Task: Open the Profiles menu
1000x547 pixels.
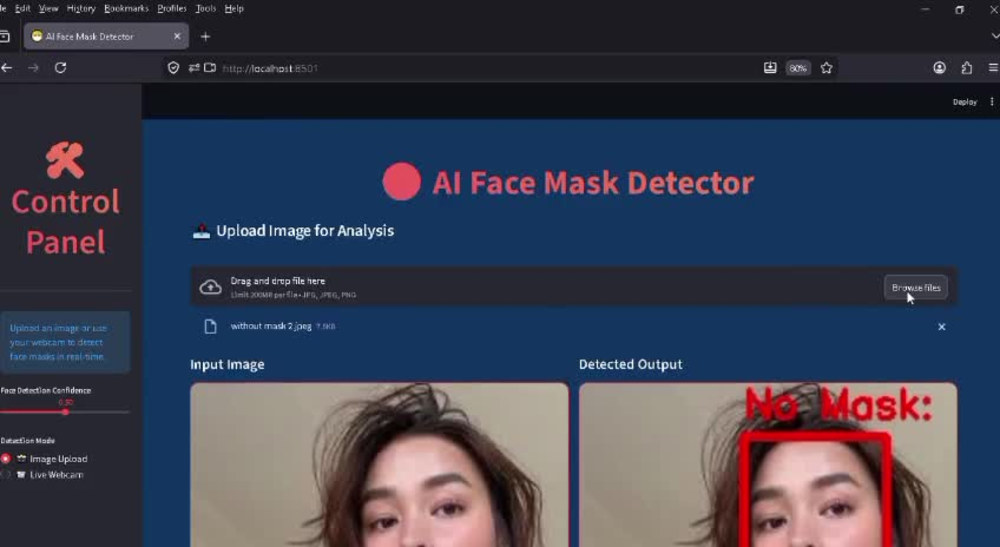Action: pos(172,8)
